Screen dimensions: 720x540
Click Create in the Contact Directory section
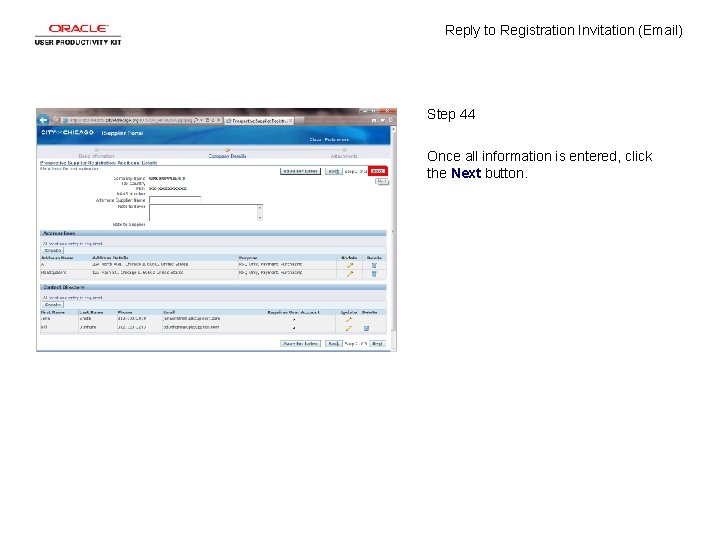tap(53, 305)
